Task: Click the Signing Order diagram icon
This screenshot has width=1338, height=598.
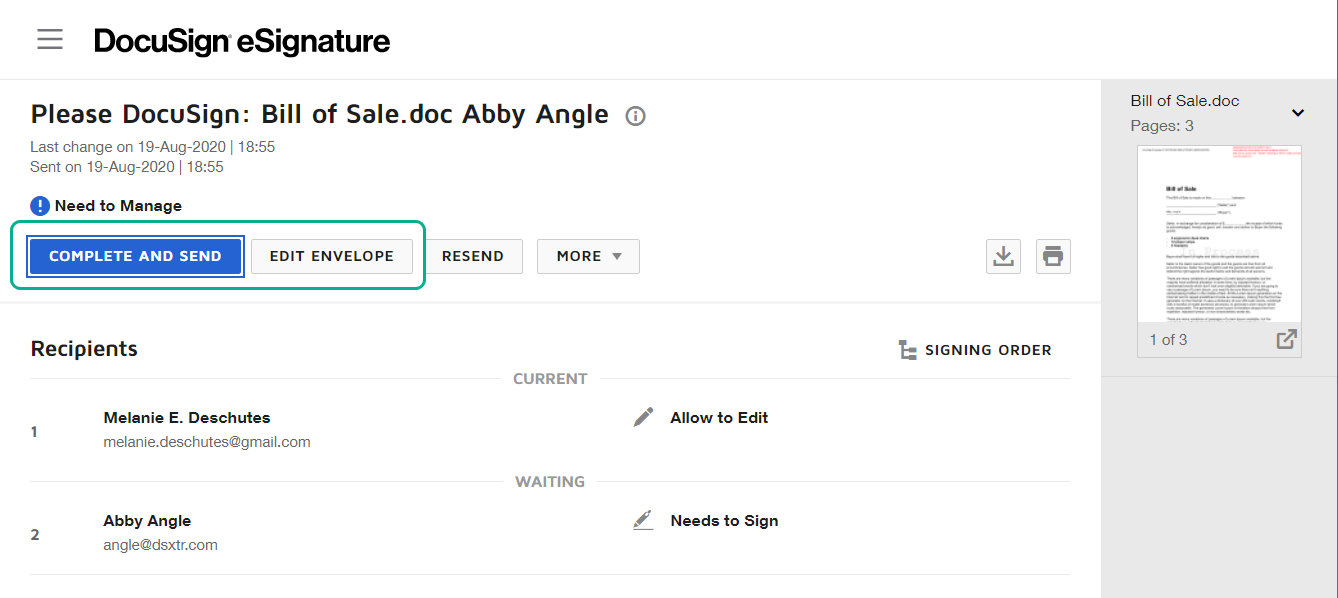Action: 908,350
